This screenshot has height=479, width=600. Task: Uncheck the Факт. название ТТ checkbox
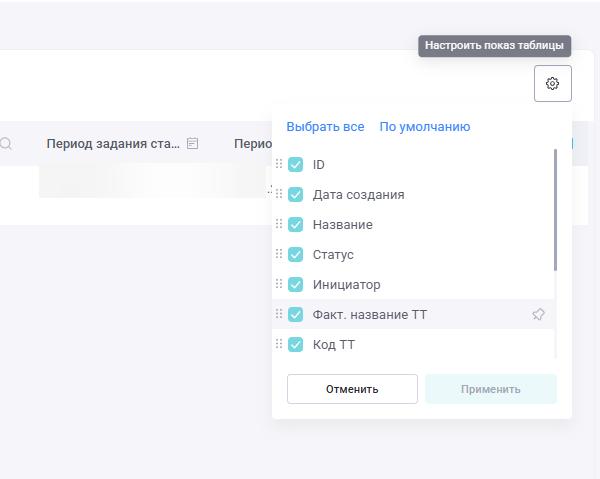[x=295, y=314]
